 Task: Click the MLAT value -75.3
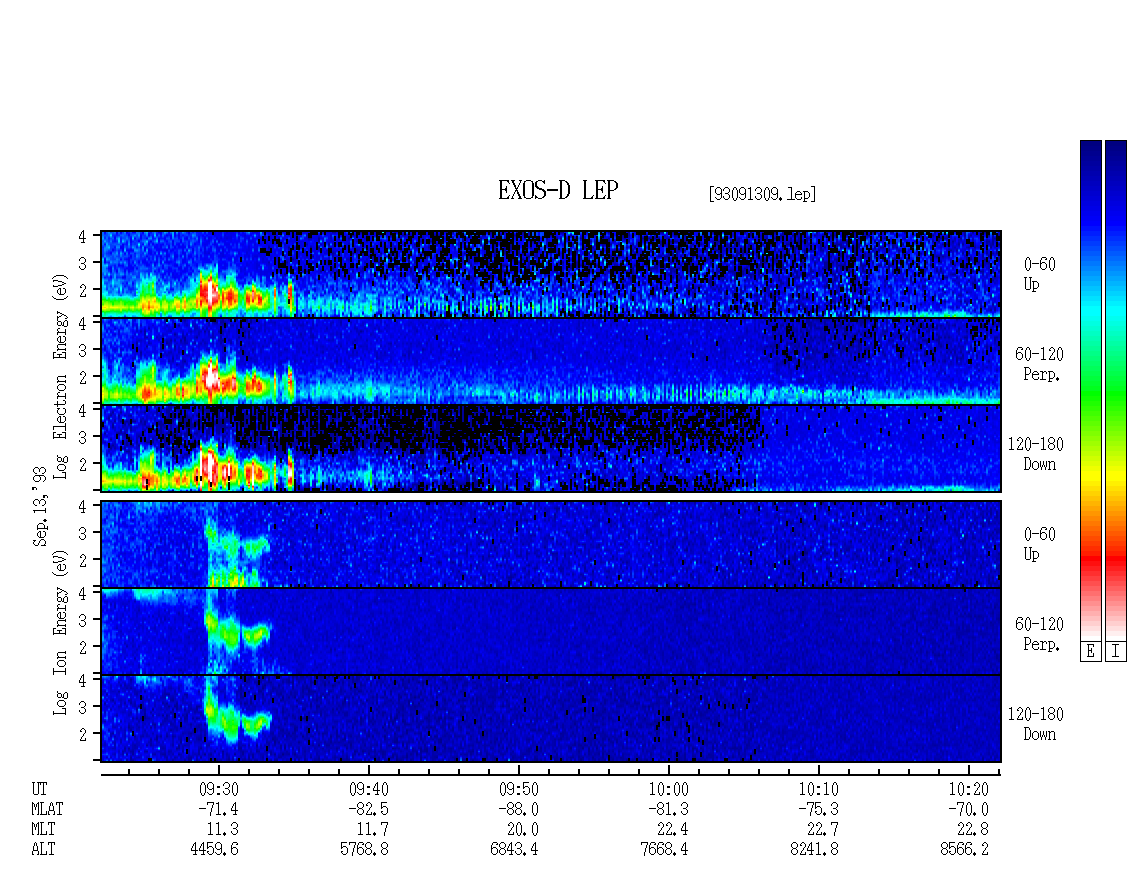[x=818, y=809]
